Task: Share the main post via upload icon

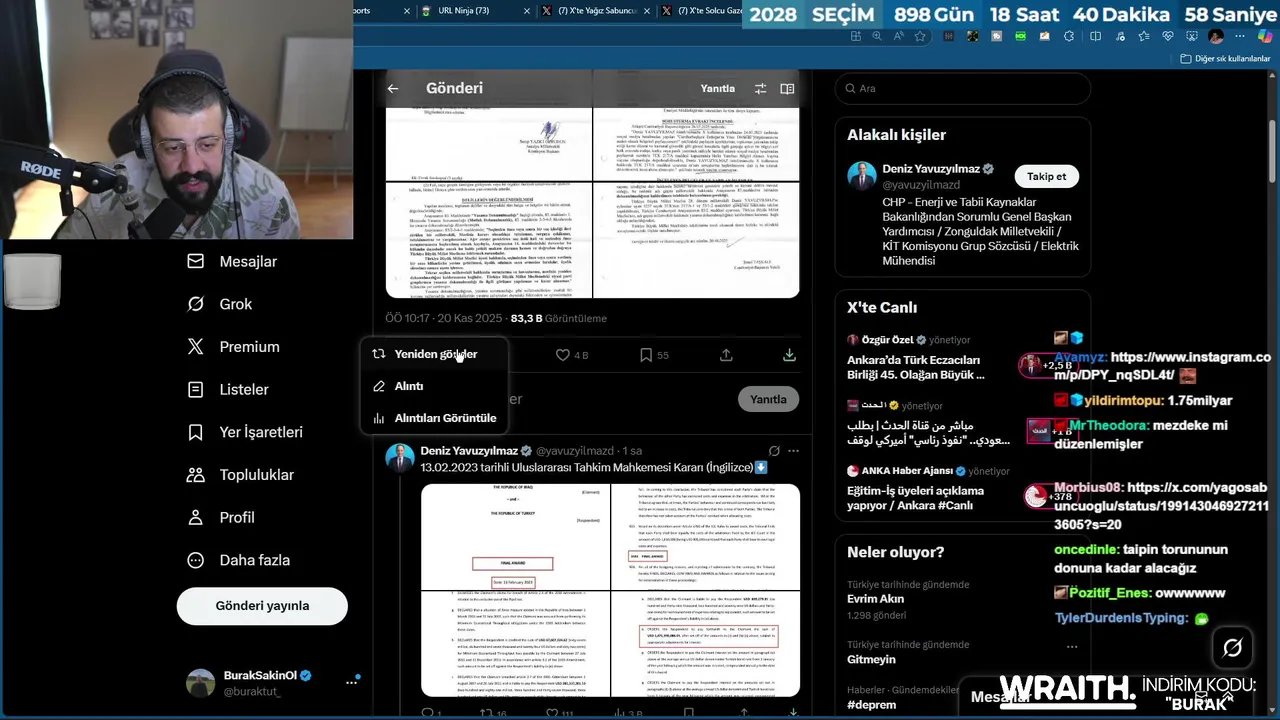Action: [726, 355]
